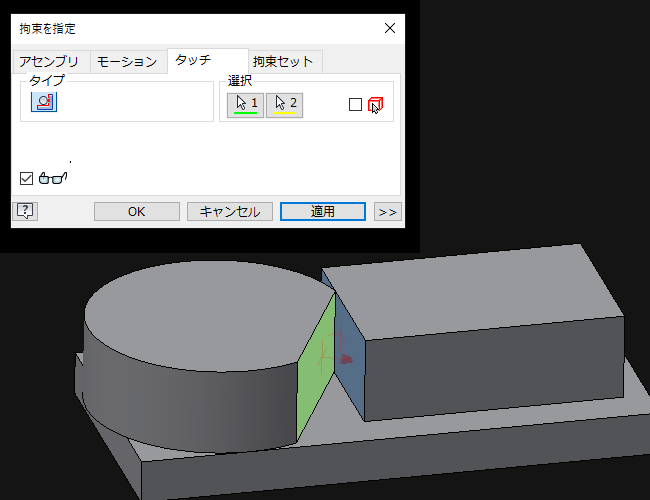Image resolution: width=650 pixels, height=500 pixels.
Task: Uncheck the show preview checkbox
Action: [x=27, y=178]
